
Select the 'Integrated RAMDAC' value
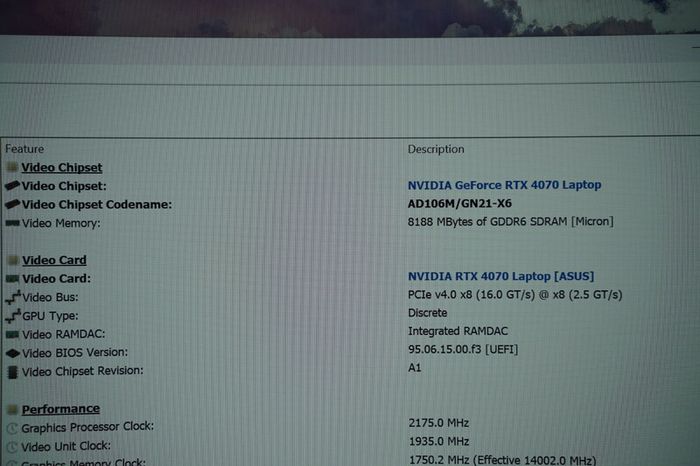tap(458, 331)
